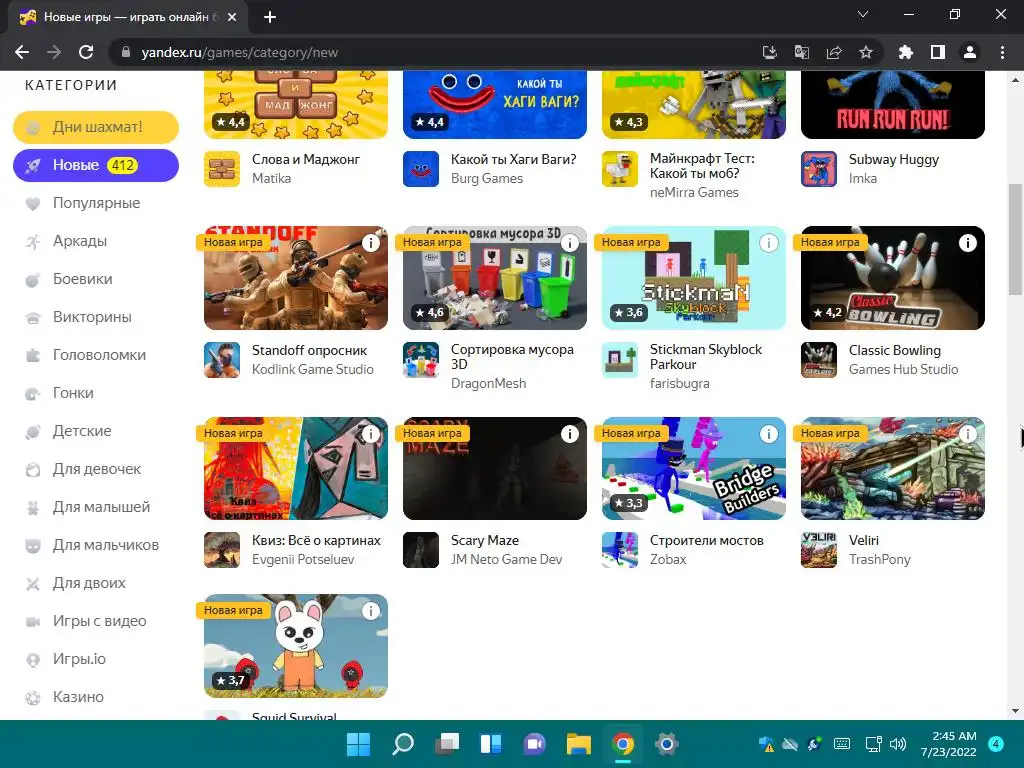Select Новые category
This screenshot has width=1024, height=768.
96,165
